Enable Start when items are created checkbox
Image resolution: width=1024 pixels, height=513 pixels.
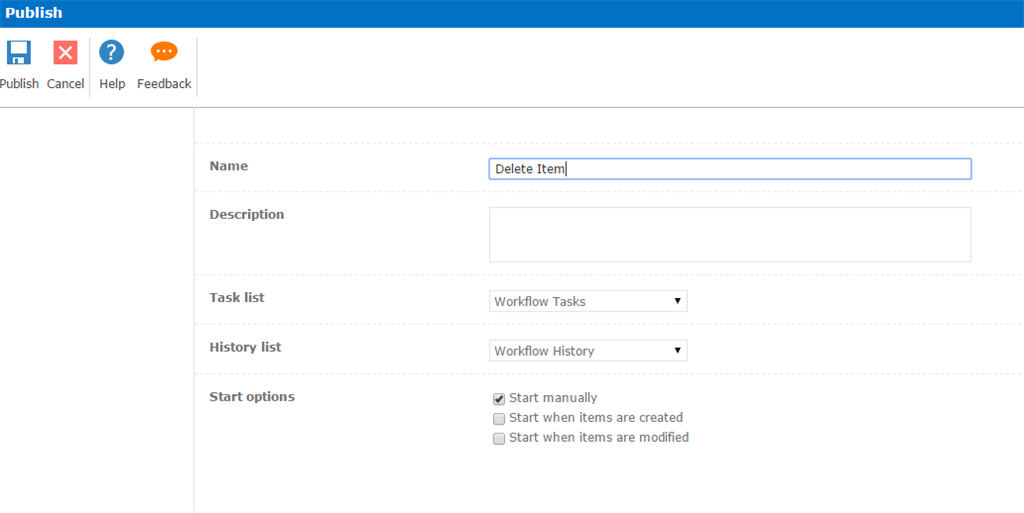point(499,419)
